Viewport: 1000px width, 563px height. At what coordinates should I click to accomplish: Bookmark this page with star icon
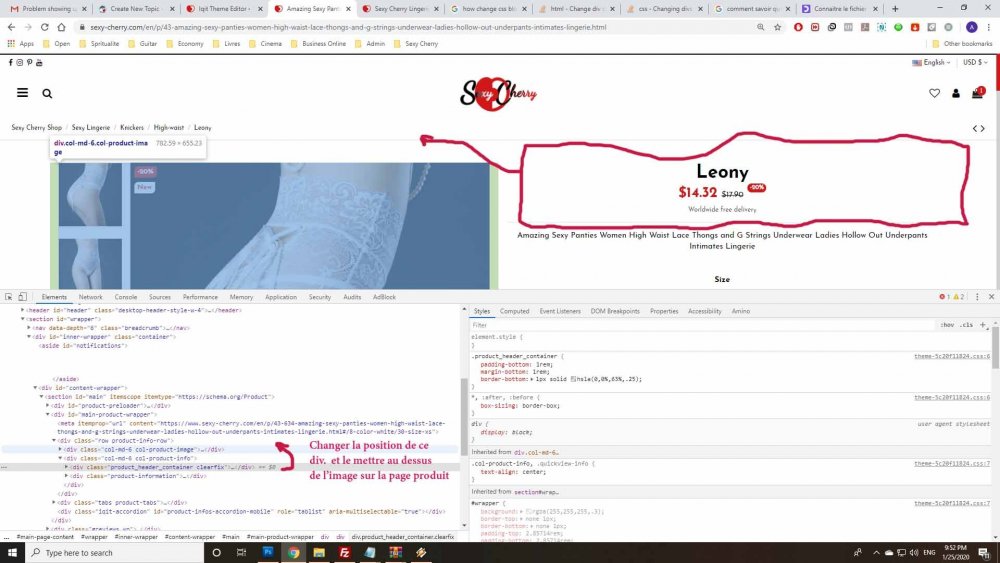[x=777, y=27]
